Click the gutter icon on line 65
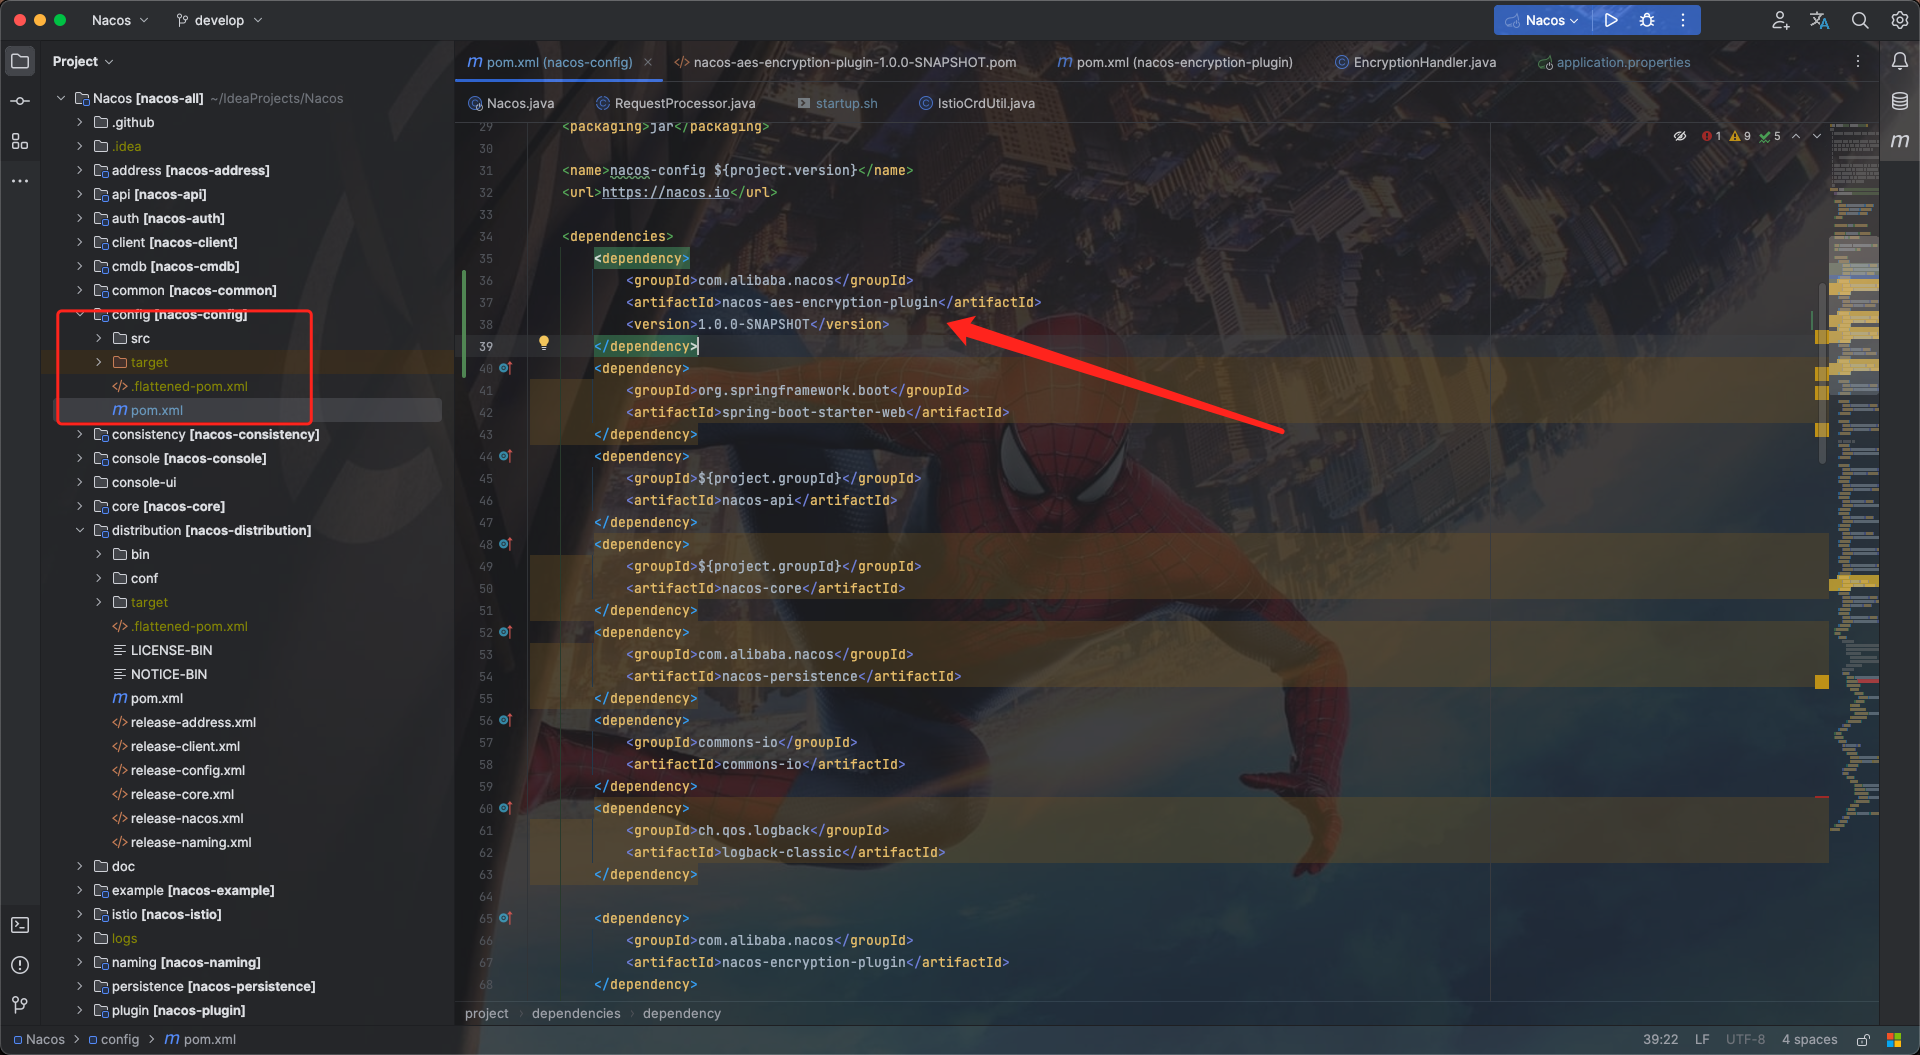This screenshot has height=1055, width=1920. coord(505,918)
